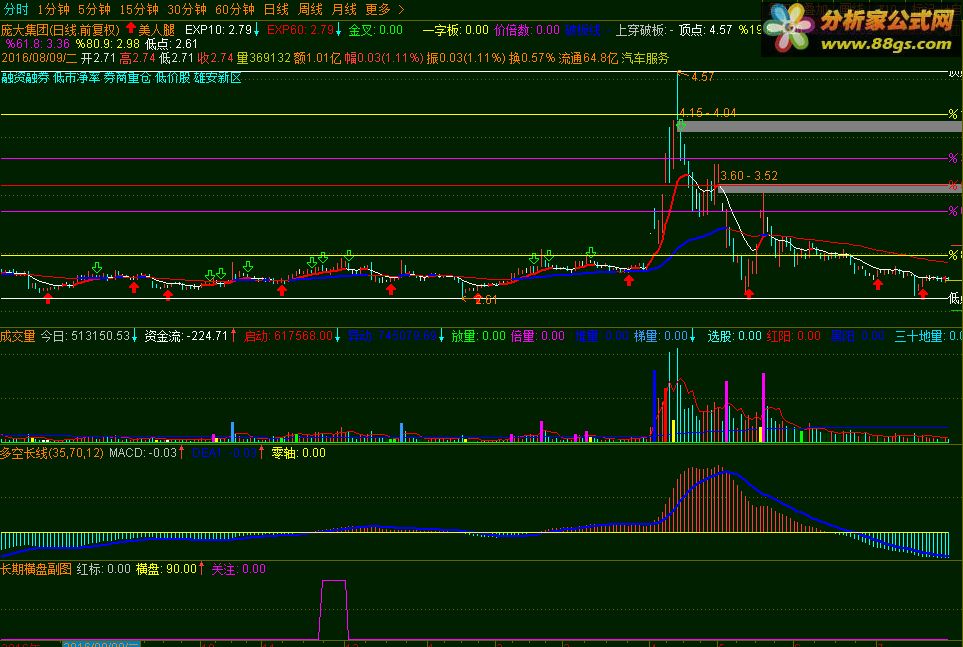963x647 pixels.
Task: Select the 1分钟 period tab
Action: 53,9
